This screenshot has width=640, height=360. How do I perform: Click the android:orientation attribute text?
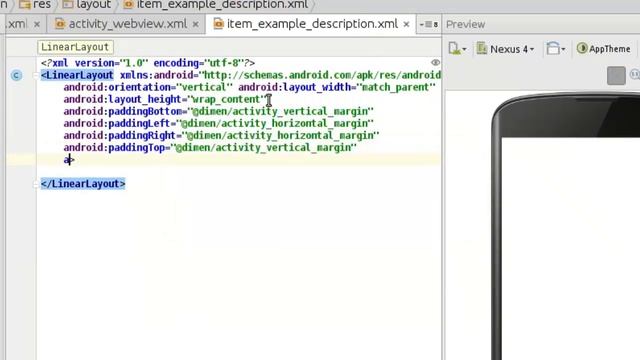[x=148, y=87]
